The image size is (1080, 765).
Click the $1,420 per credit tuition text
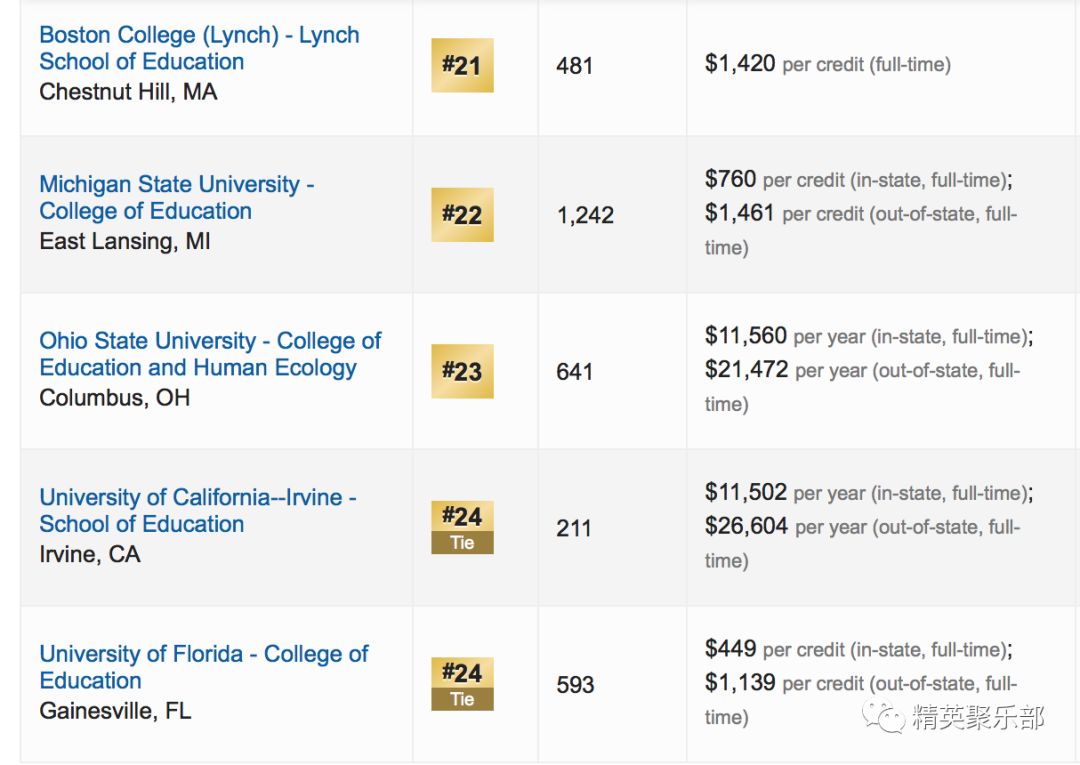[827, 64]
